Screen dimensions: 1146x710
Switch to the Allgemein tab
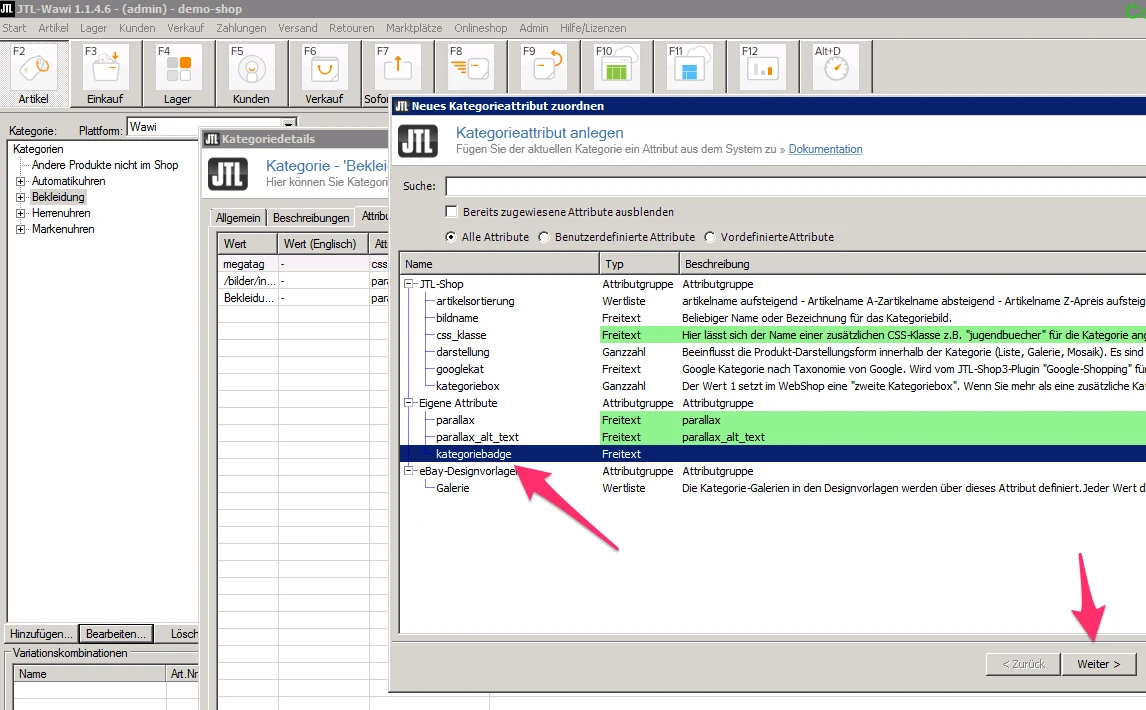point(238,218)
